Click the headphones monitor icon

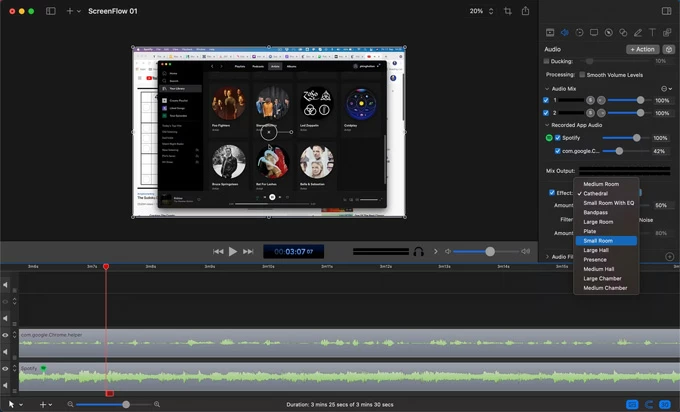(419, 252)
